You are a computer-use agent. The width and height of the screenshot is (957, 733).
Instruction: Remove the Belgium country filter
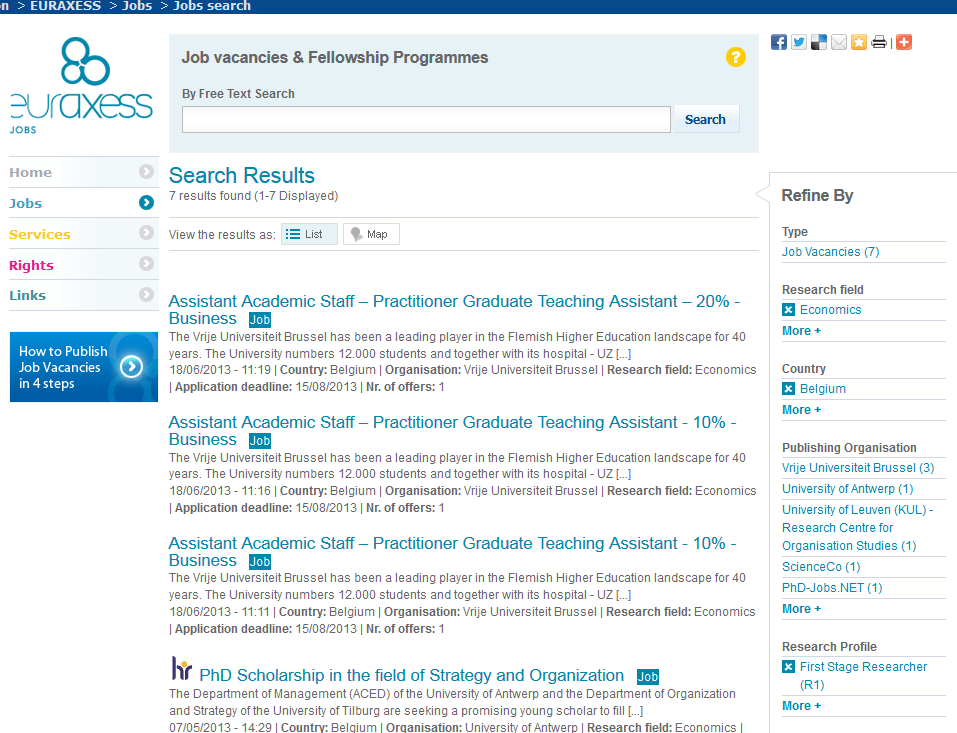click(789, 389)
